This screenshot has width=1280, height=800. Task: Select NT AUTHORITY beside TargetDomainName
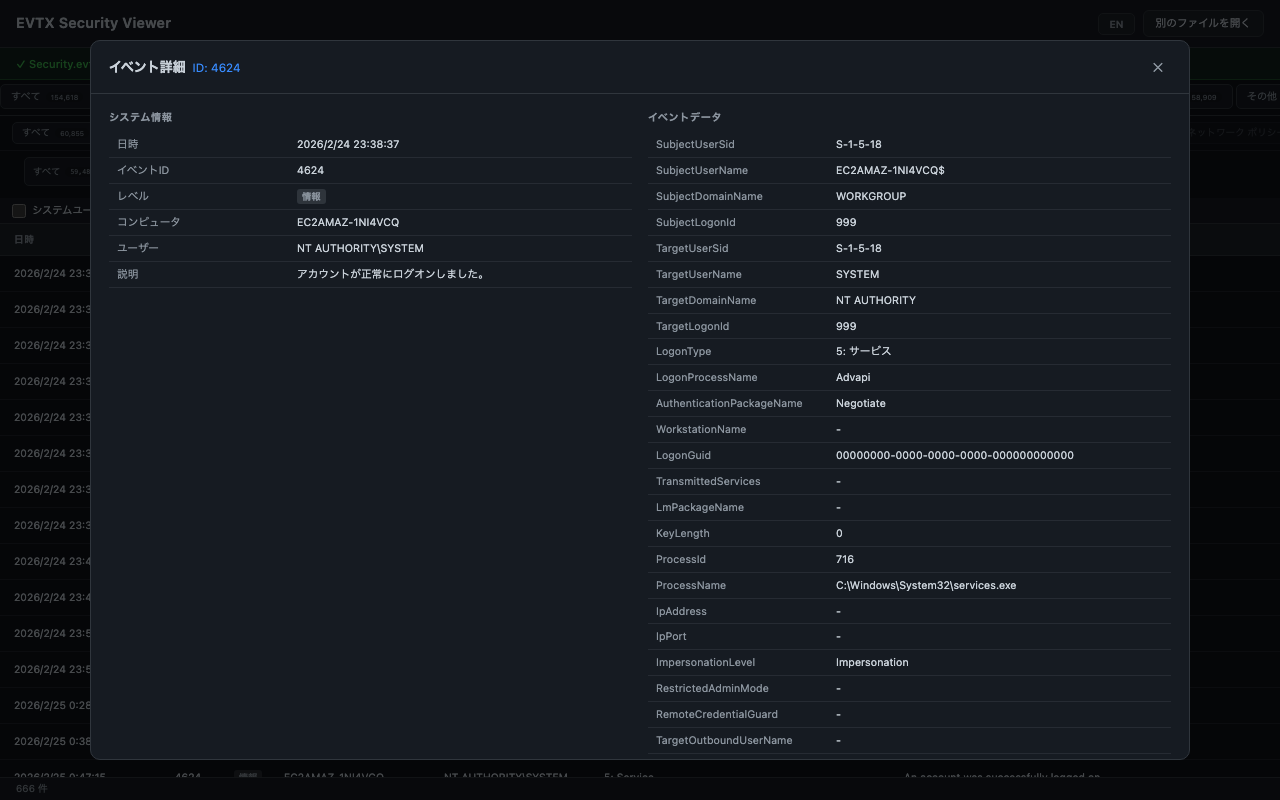coord(876,300)
